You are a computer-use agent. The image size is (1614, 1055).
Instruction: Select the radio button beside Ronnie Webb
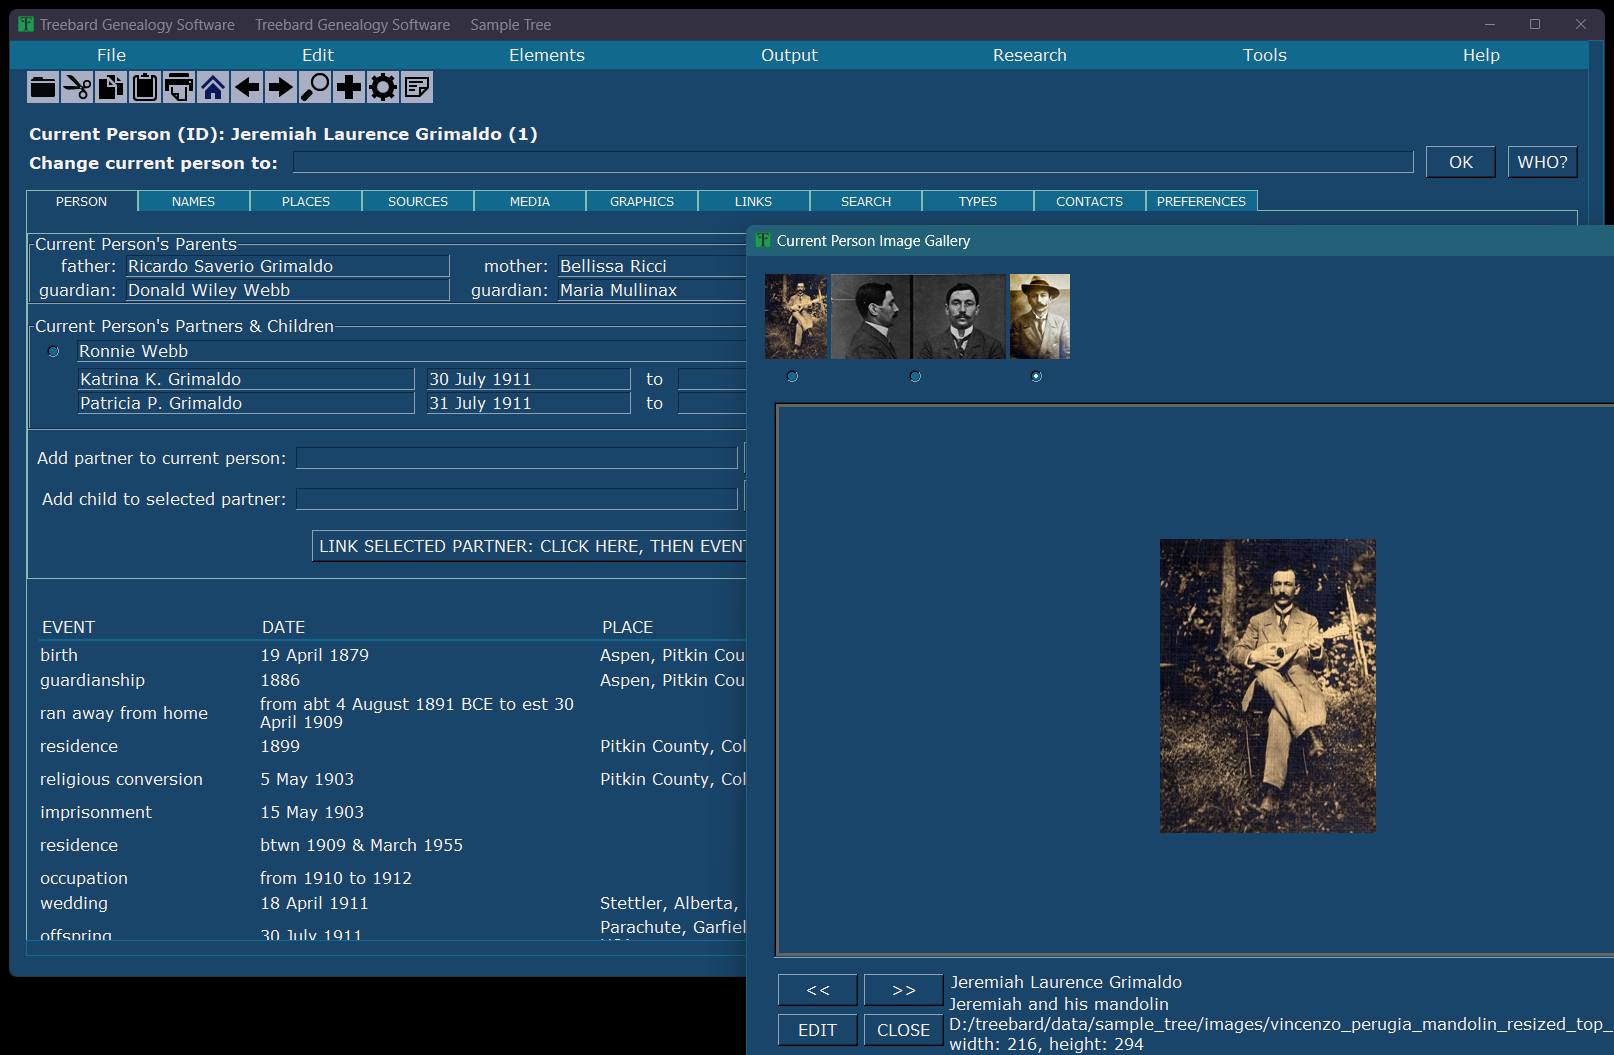[54, 352]
